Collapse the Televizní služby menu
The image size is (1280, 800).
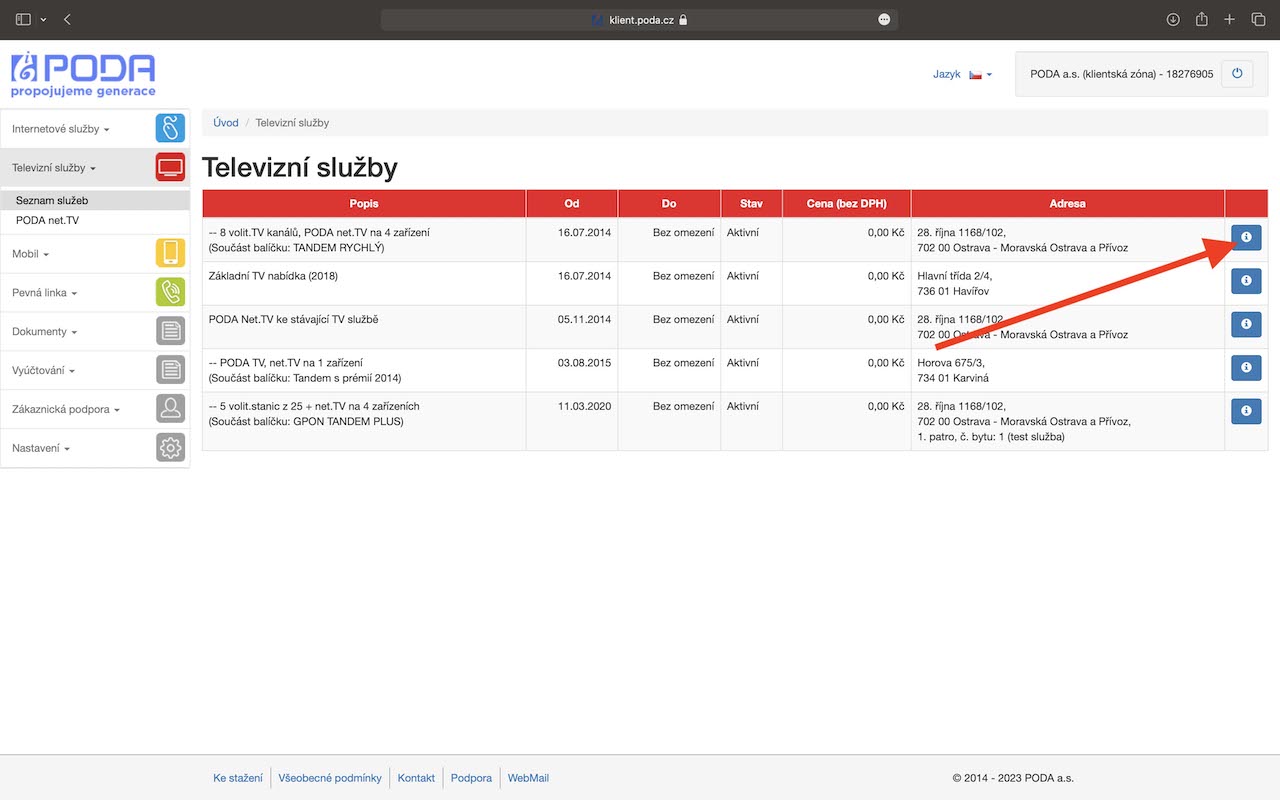click(54, 168)
